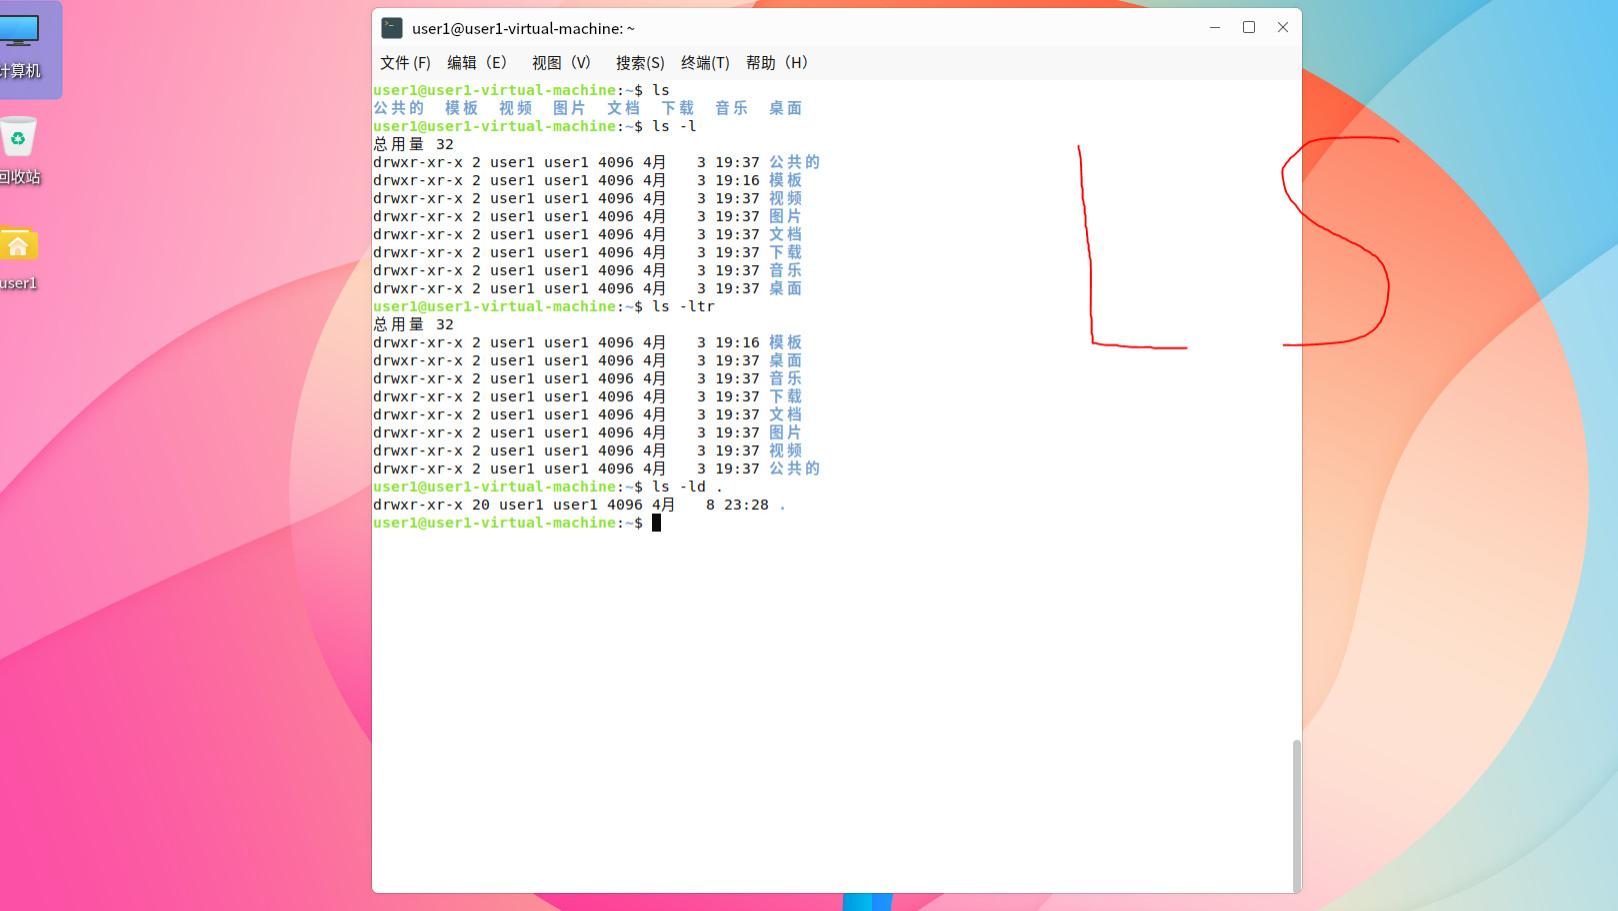The width and height of the screenshot is (1618, 911).
Task: Click 文档 in the first ls output row
Action: point(624,108)
